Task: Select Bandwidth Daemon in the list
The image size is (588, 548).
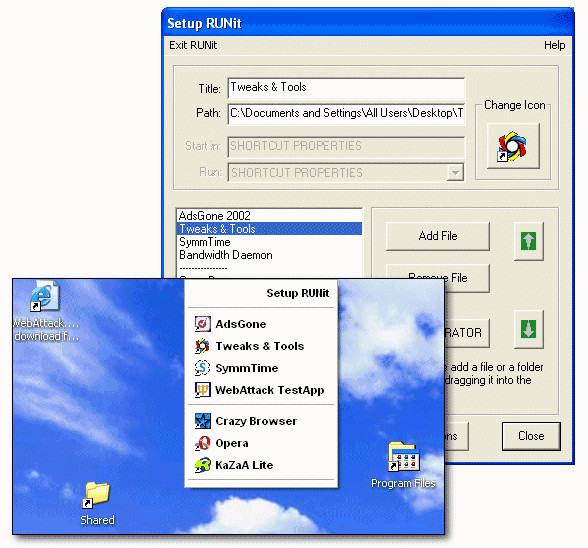Action: (269, 255)
